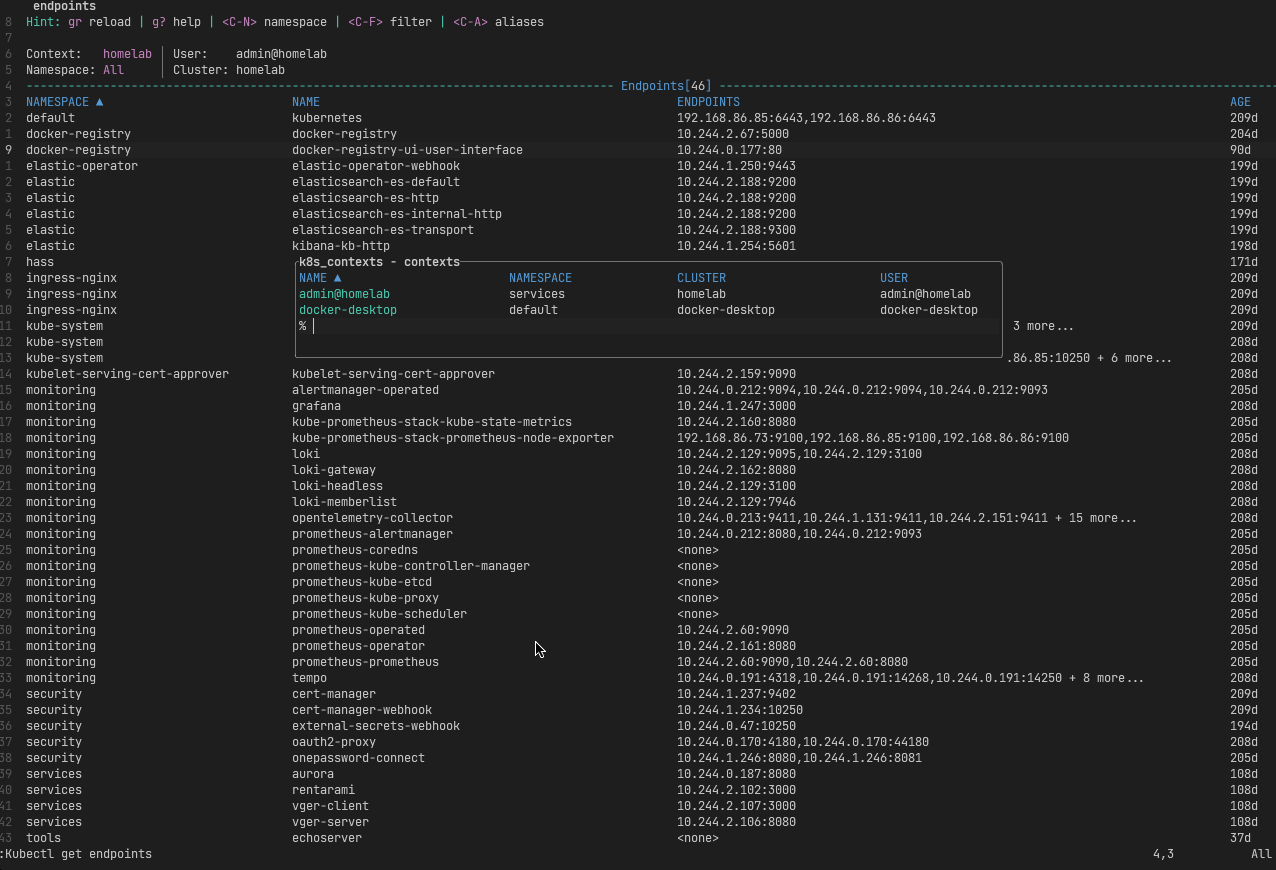The height and width of the screenshot is (870, 1276).
Task: Click the 'g? help' hint
Action: [176, 22]
